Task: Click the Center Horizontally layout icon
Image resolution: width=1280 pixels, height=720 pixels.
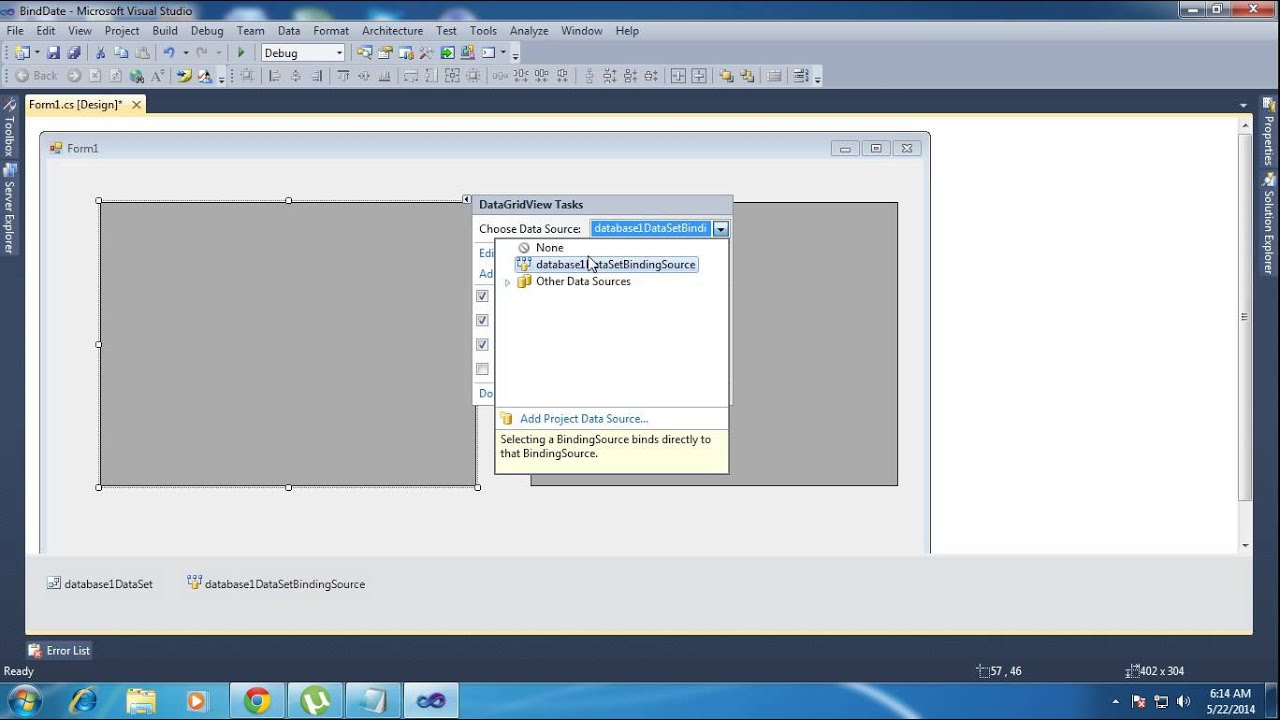Action: [x=678, y=76]
